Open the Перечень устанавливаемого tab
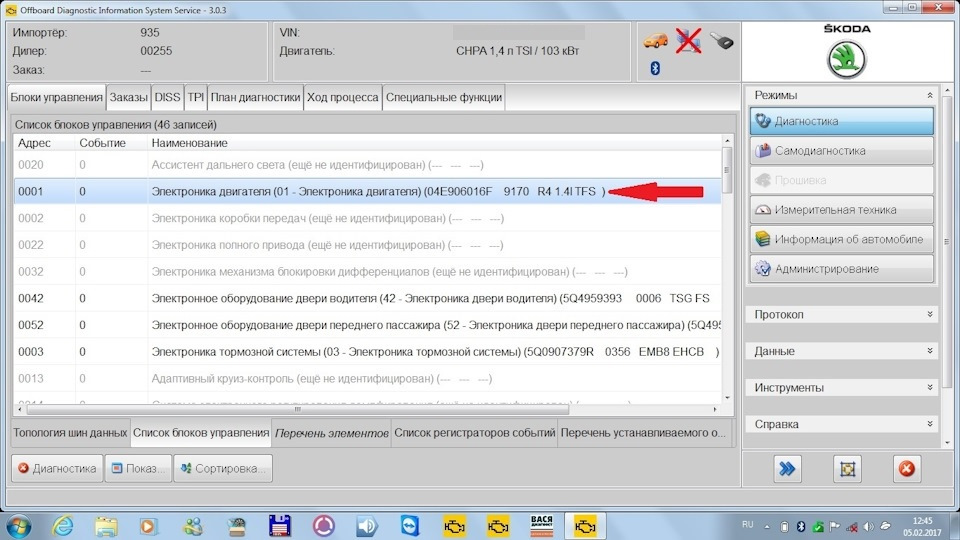This screenshot has height=540, width=960. pyautogui.click(x=643, y=433)
